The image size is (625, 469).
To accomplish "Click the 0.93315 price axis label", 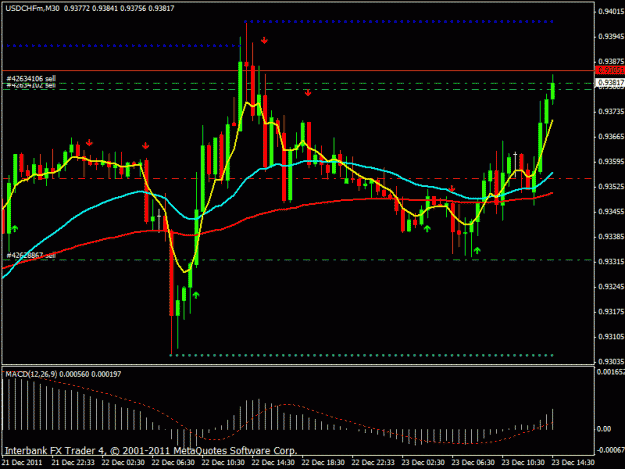I will pyautogui.click(x=611, y=262).
